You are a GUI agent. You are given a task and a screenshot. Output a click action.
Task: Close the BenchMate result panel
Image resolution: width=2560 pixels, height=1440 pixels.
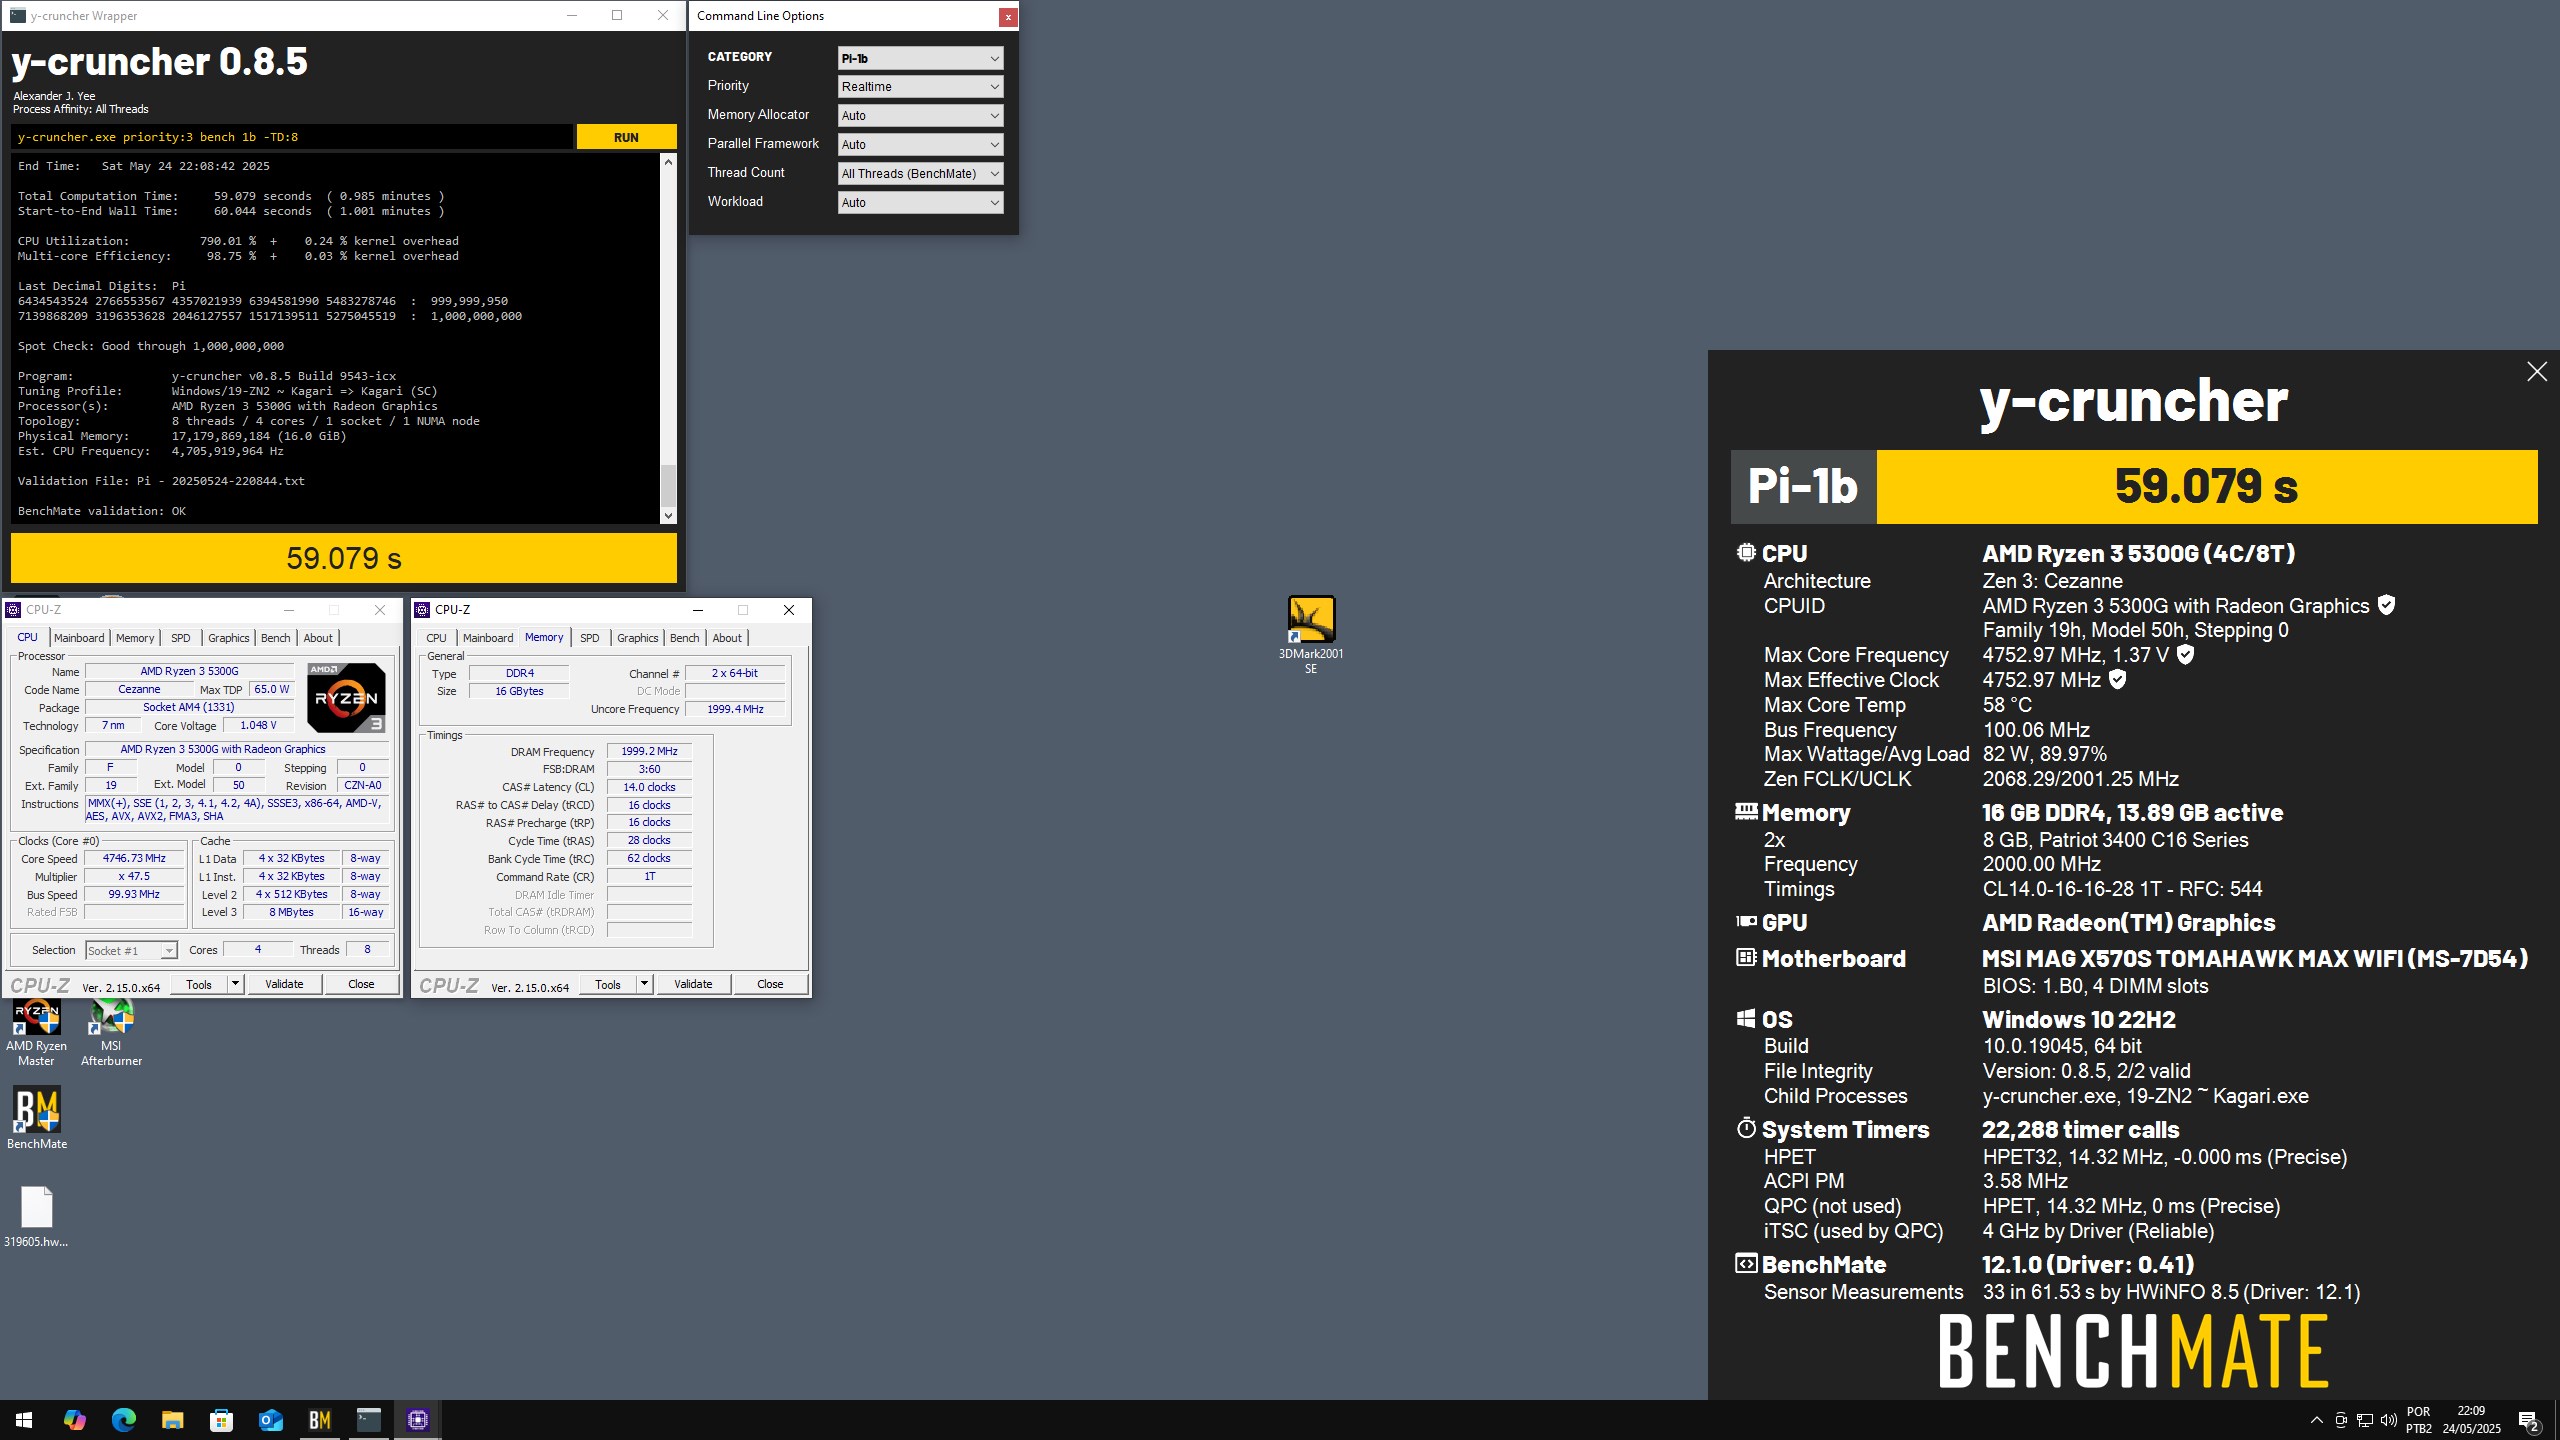pos(2537,372)
